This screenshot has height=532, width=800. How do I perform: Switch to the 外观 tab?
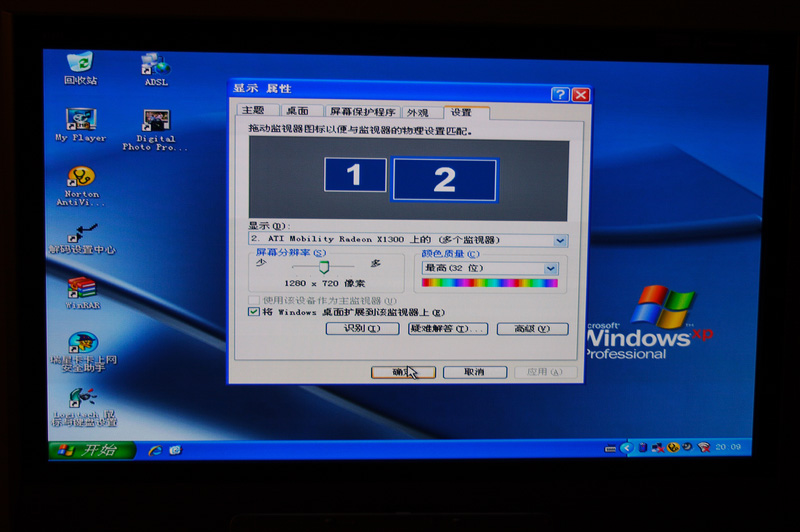[418, 112]
